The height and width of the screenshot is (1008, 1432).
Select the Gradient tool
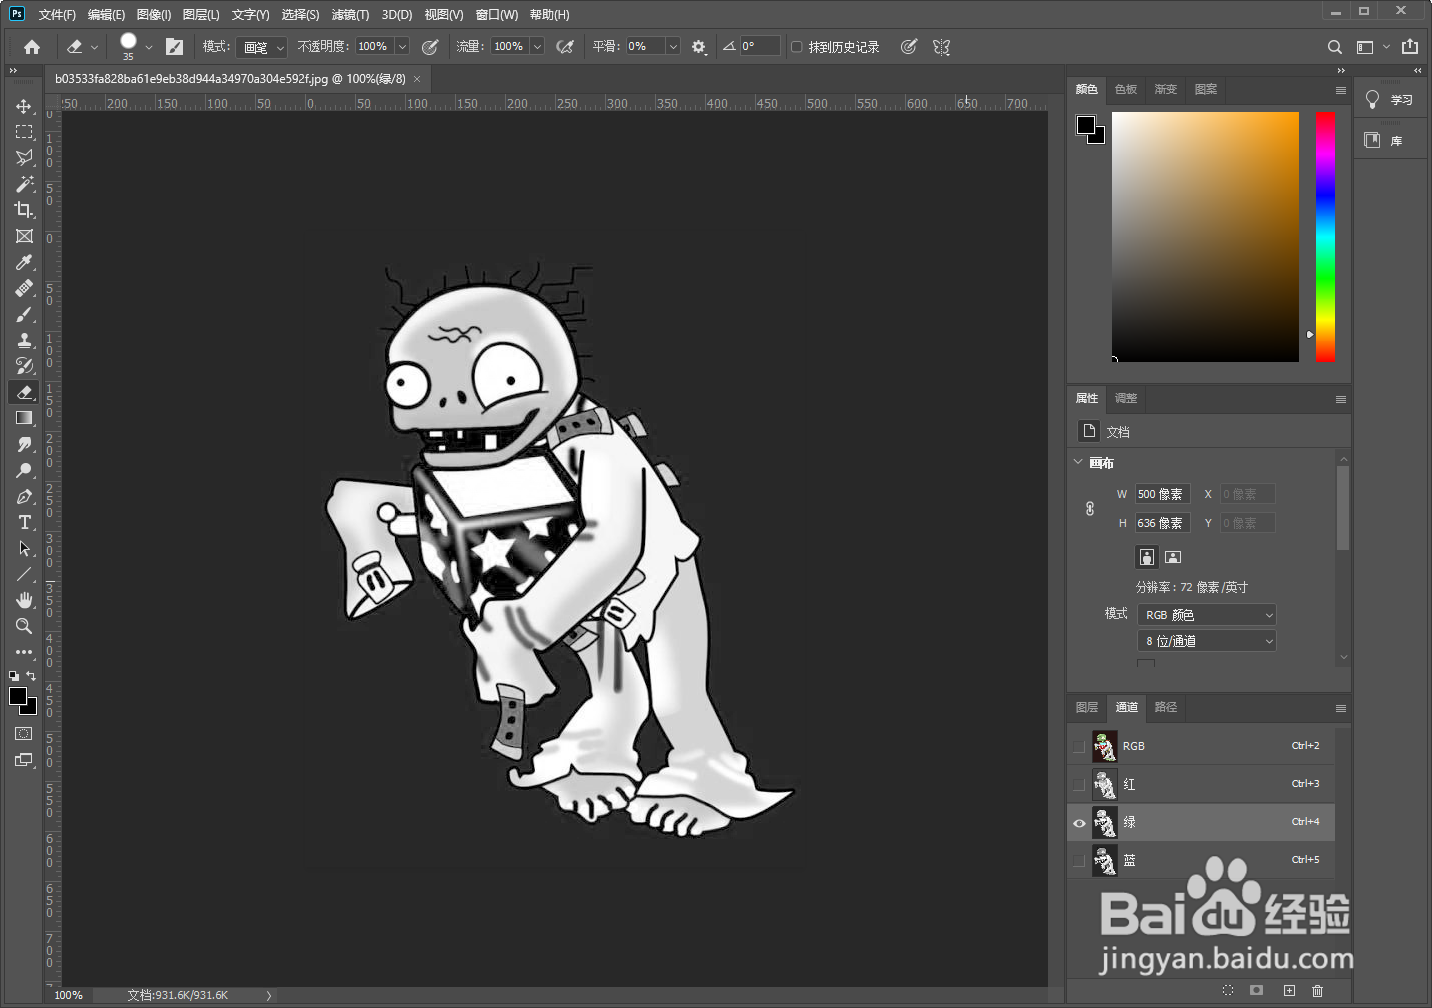24,418
